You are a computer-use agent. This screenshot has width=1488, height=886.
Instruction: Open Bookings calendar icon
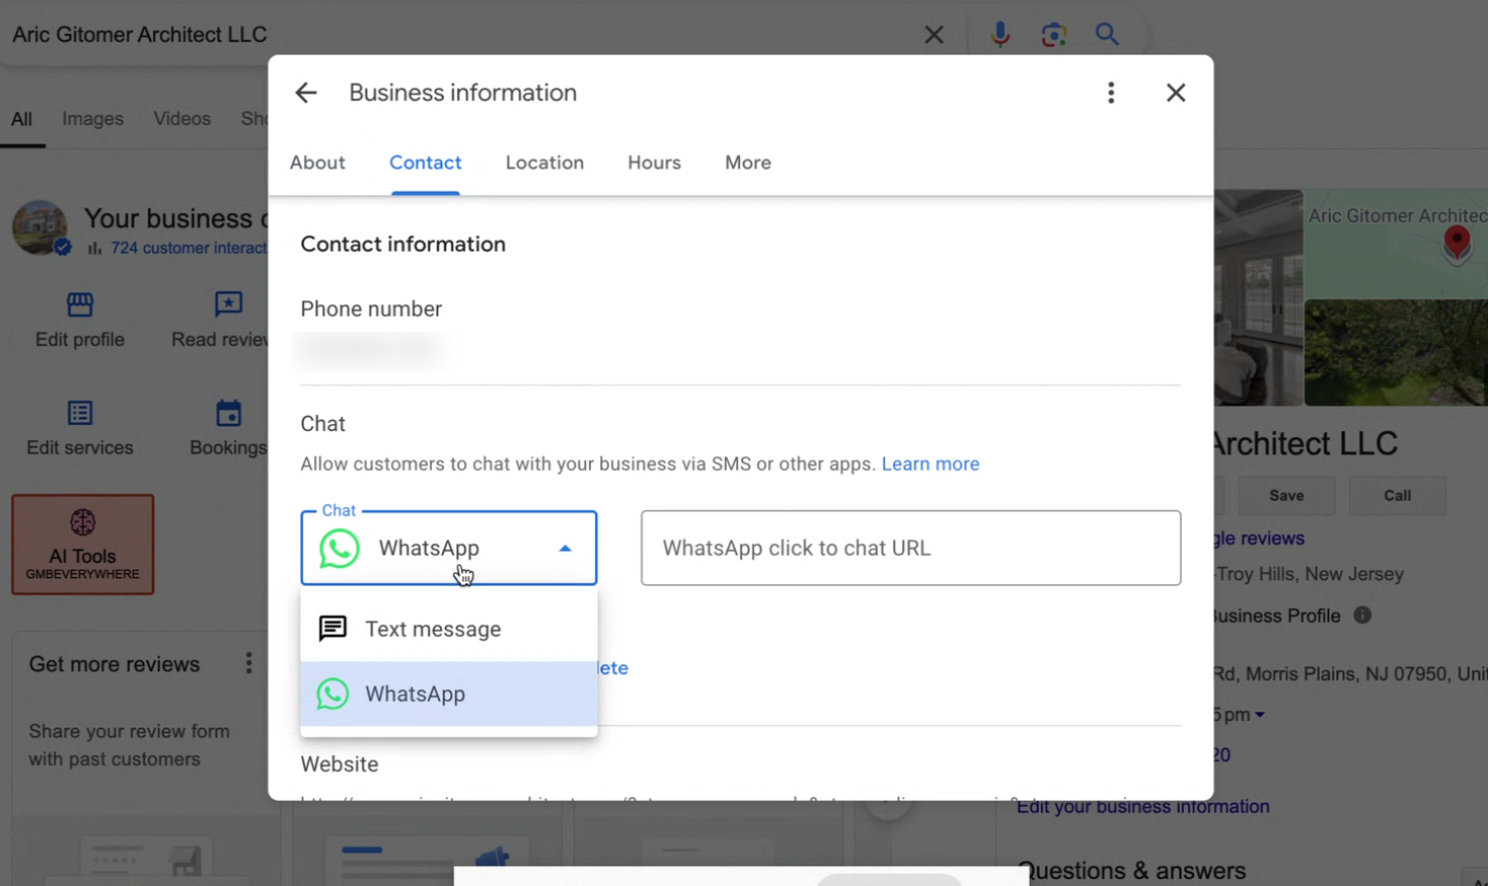(x=228, y=413)
